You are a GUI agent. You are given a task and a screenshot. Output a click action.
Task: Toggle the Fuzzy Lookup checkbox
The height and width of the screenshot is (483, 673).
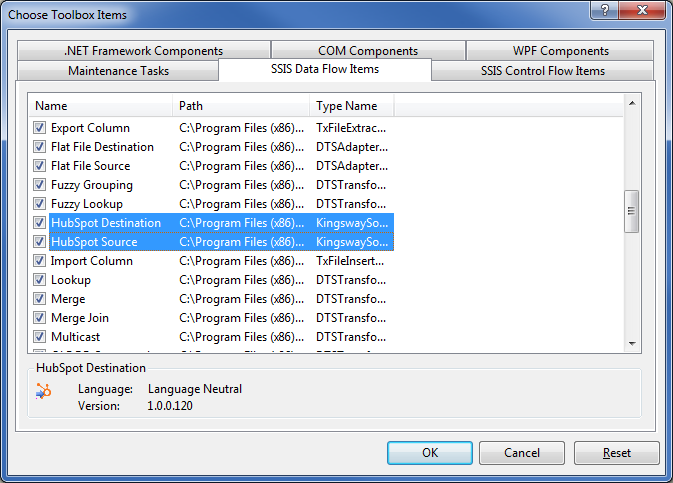(39, 204)
